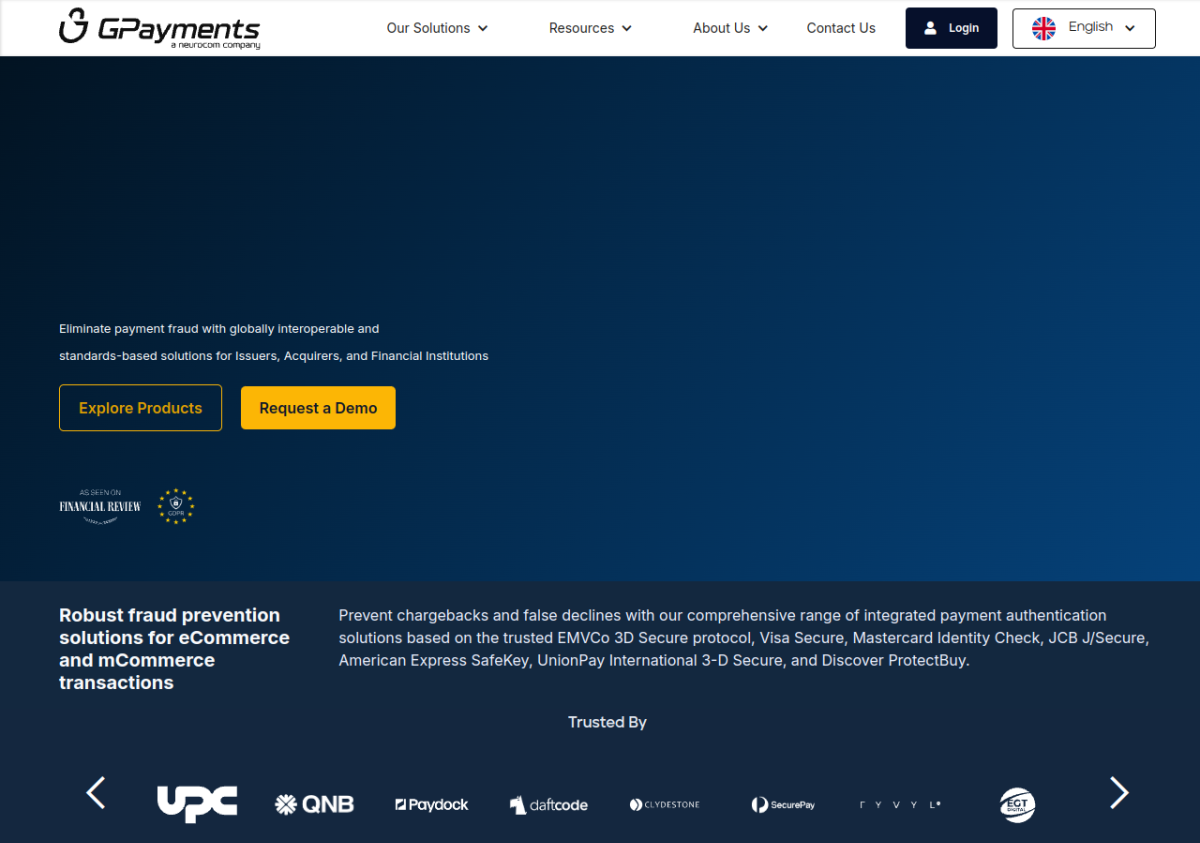Click the Eliminate payment fraud line

click(x=219, y=328)
